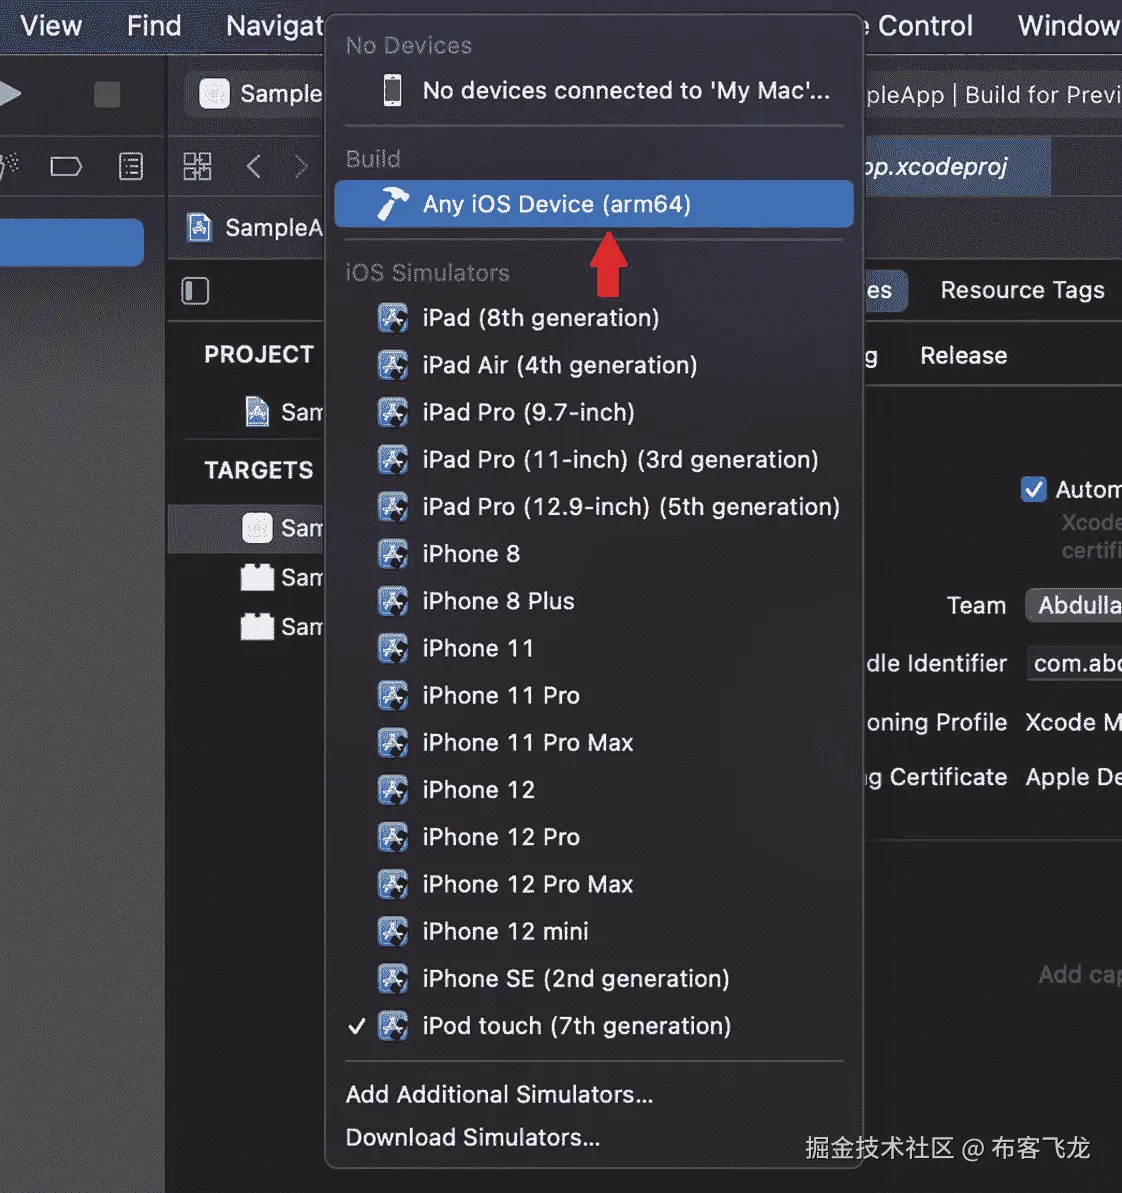Switch to the Resource Tags tab
The width and height of the screenshot is (1122, 1193).
[x=1022, y=290]
